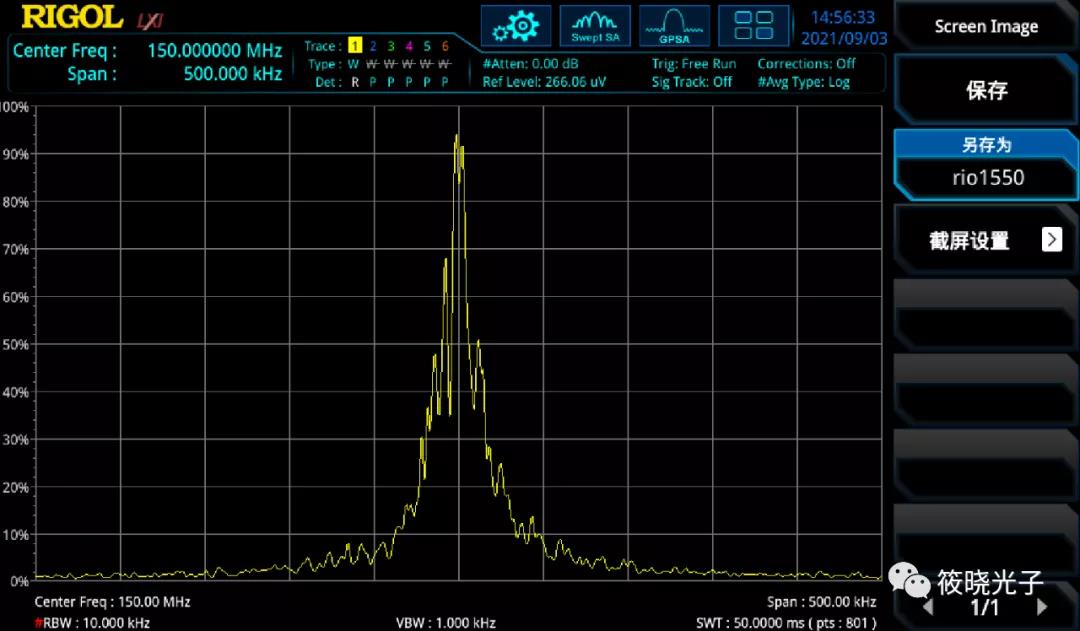Click the LXI indicator icon
Screen dimensions: 1080x631
[149, 19]
